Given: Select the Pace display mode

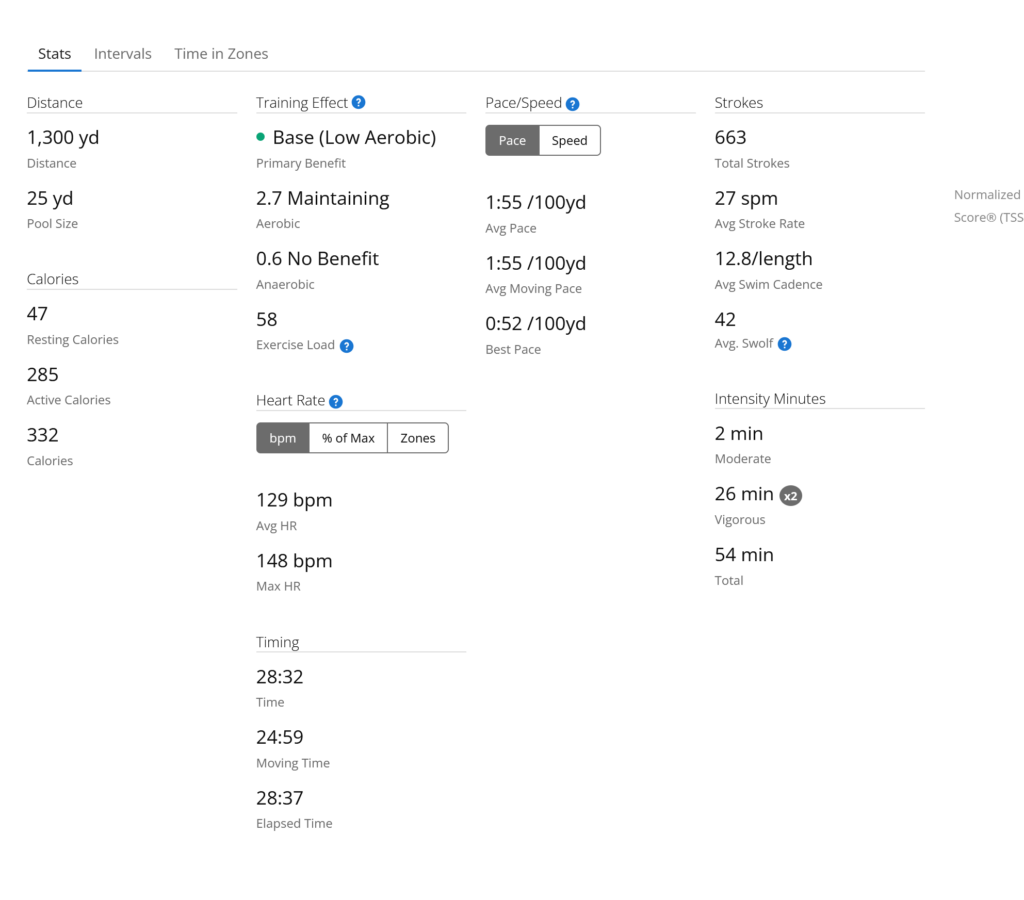Looking at the screenshot, I should [x=512, y=140].
